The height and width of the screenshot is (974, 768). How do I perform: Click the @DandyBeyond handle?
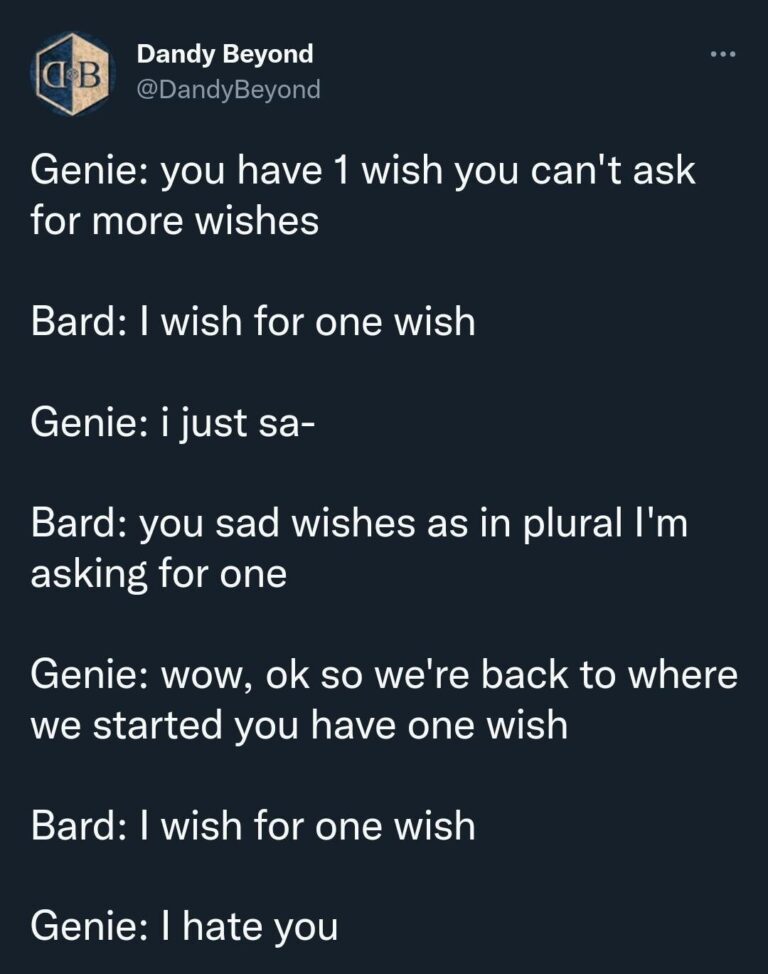(x=228, y=90)
